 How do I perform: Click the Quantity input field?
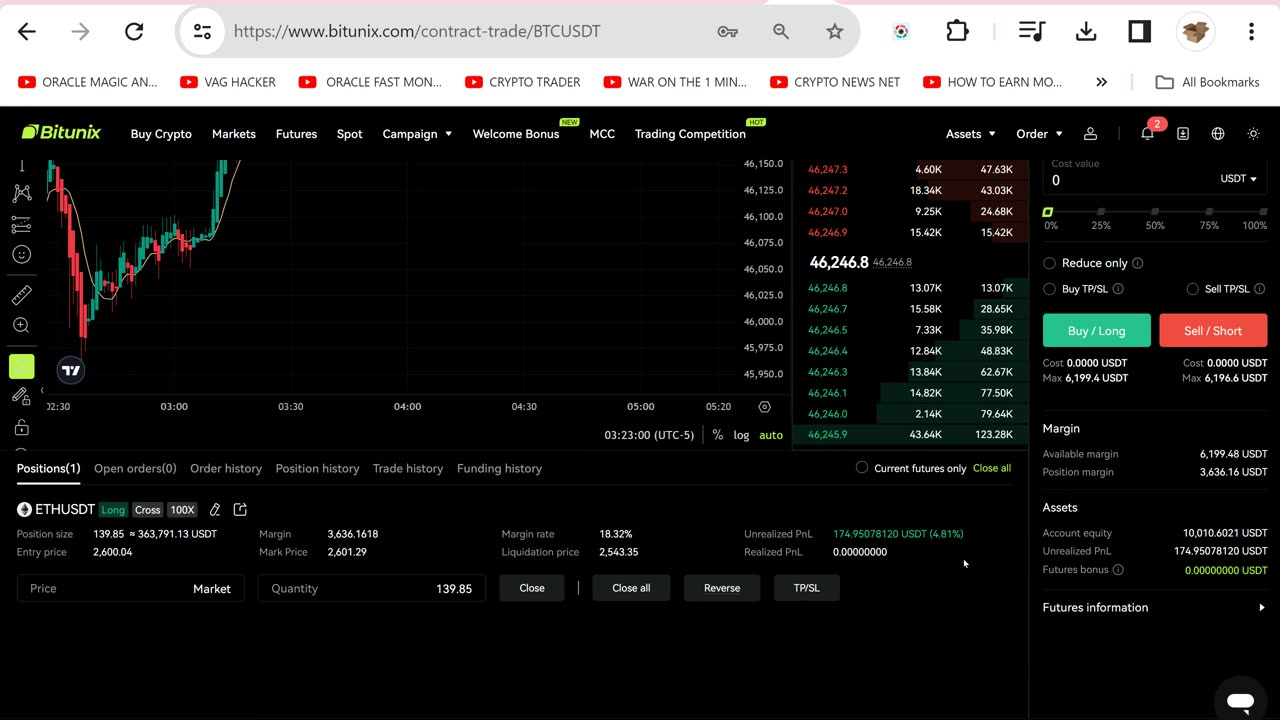tap(372, 588)
